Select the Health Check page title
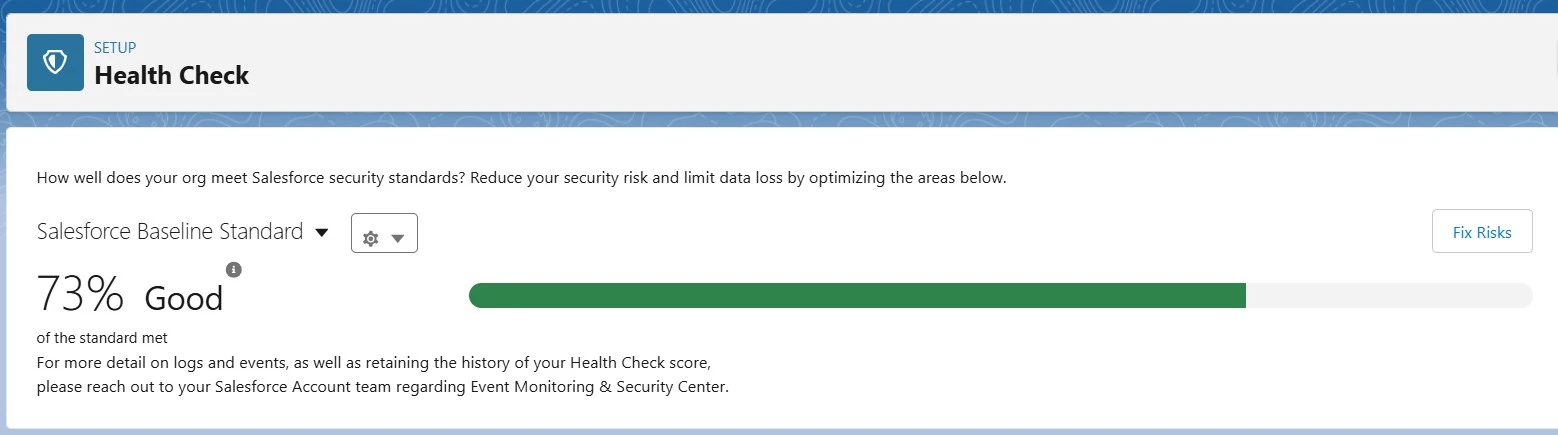Viewport: 1558px width, 435px height. click(x=171, y=75)
